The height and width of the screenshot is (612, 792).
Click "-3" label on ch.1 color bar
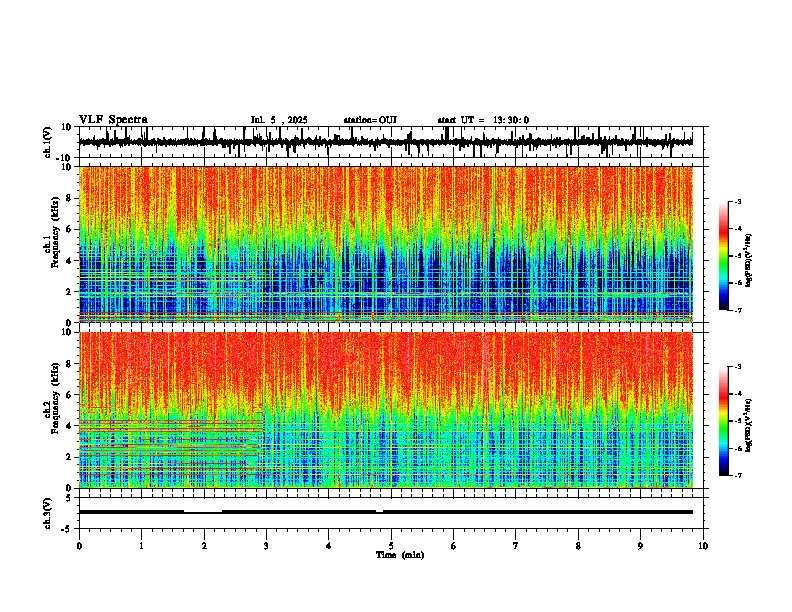738,201
